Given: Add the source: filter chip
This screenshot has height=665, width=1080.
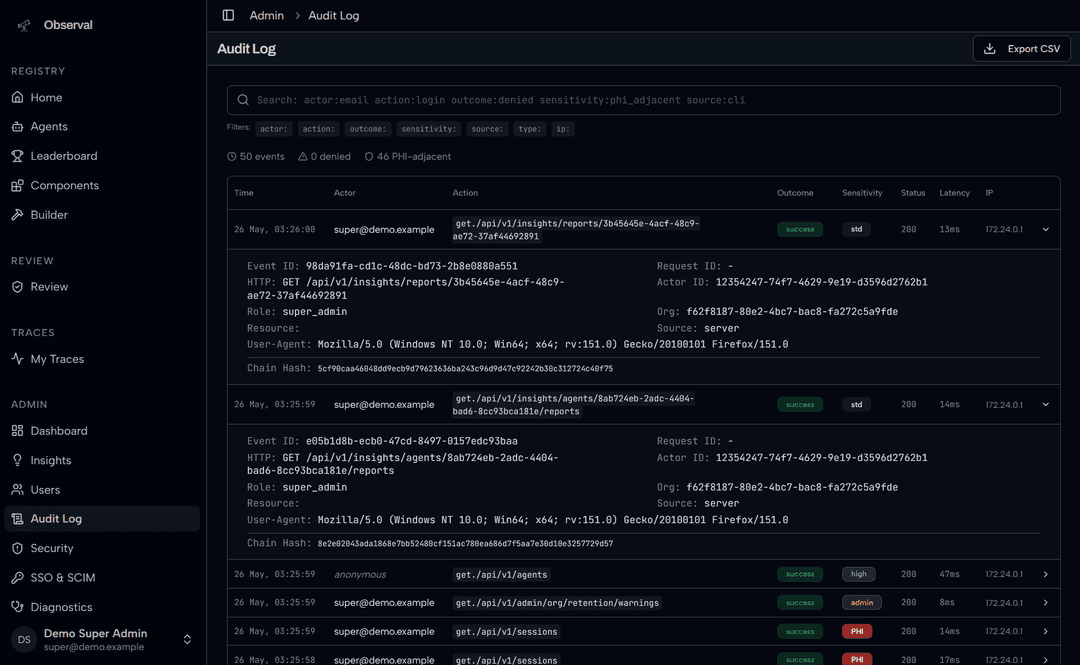Looking at the screenshot, I should (487, 129).
